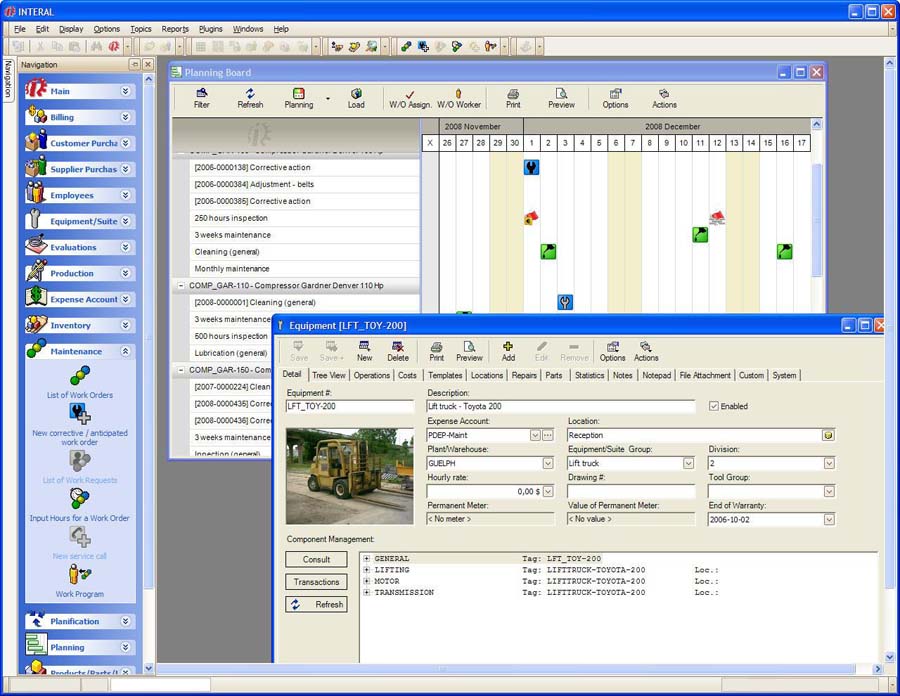
Task: Open Planning icon in Planning Board toolbar
Action: point(299,99)
